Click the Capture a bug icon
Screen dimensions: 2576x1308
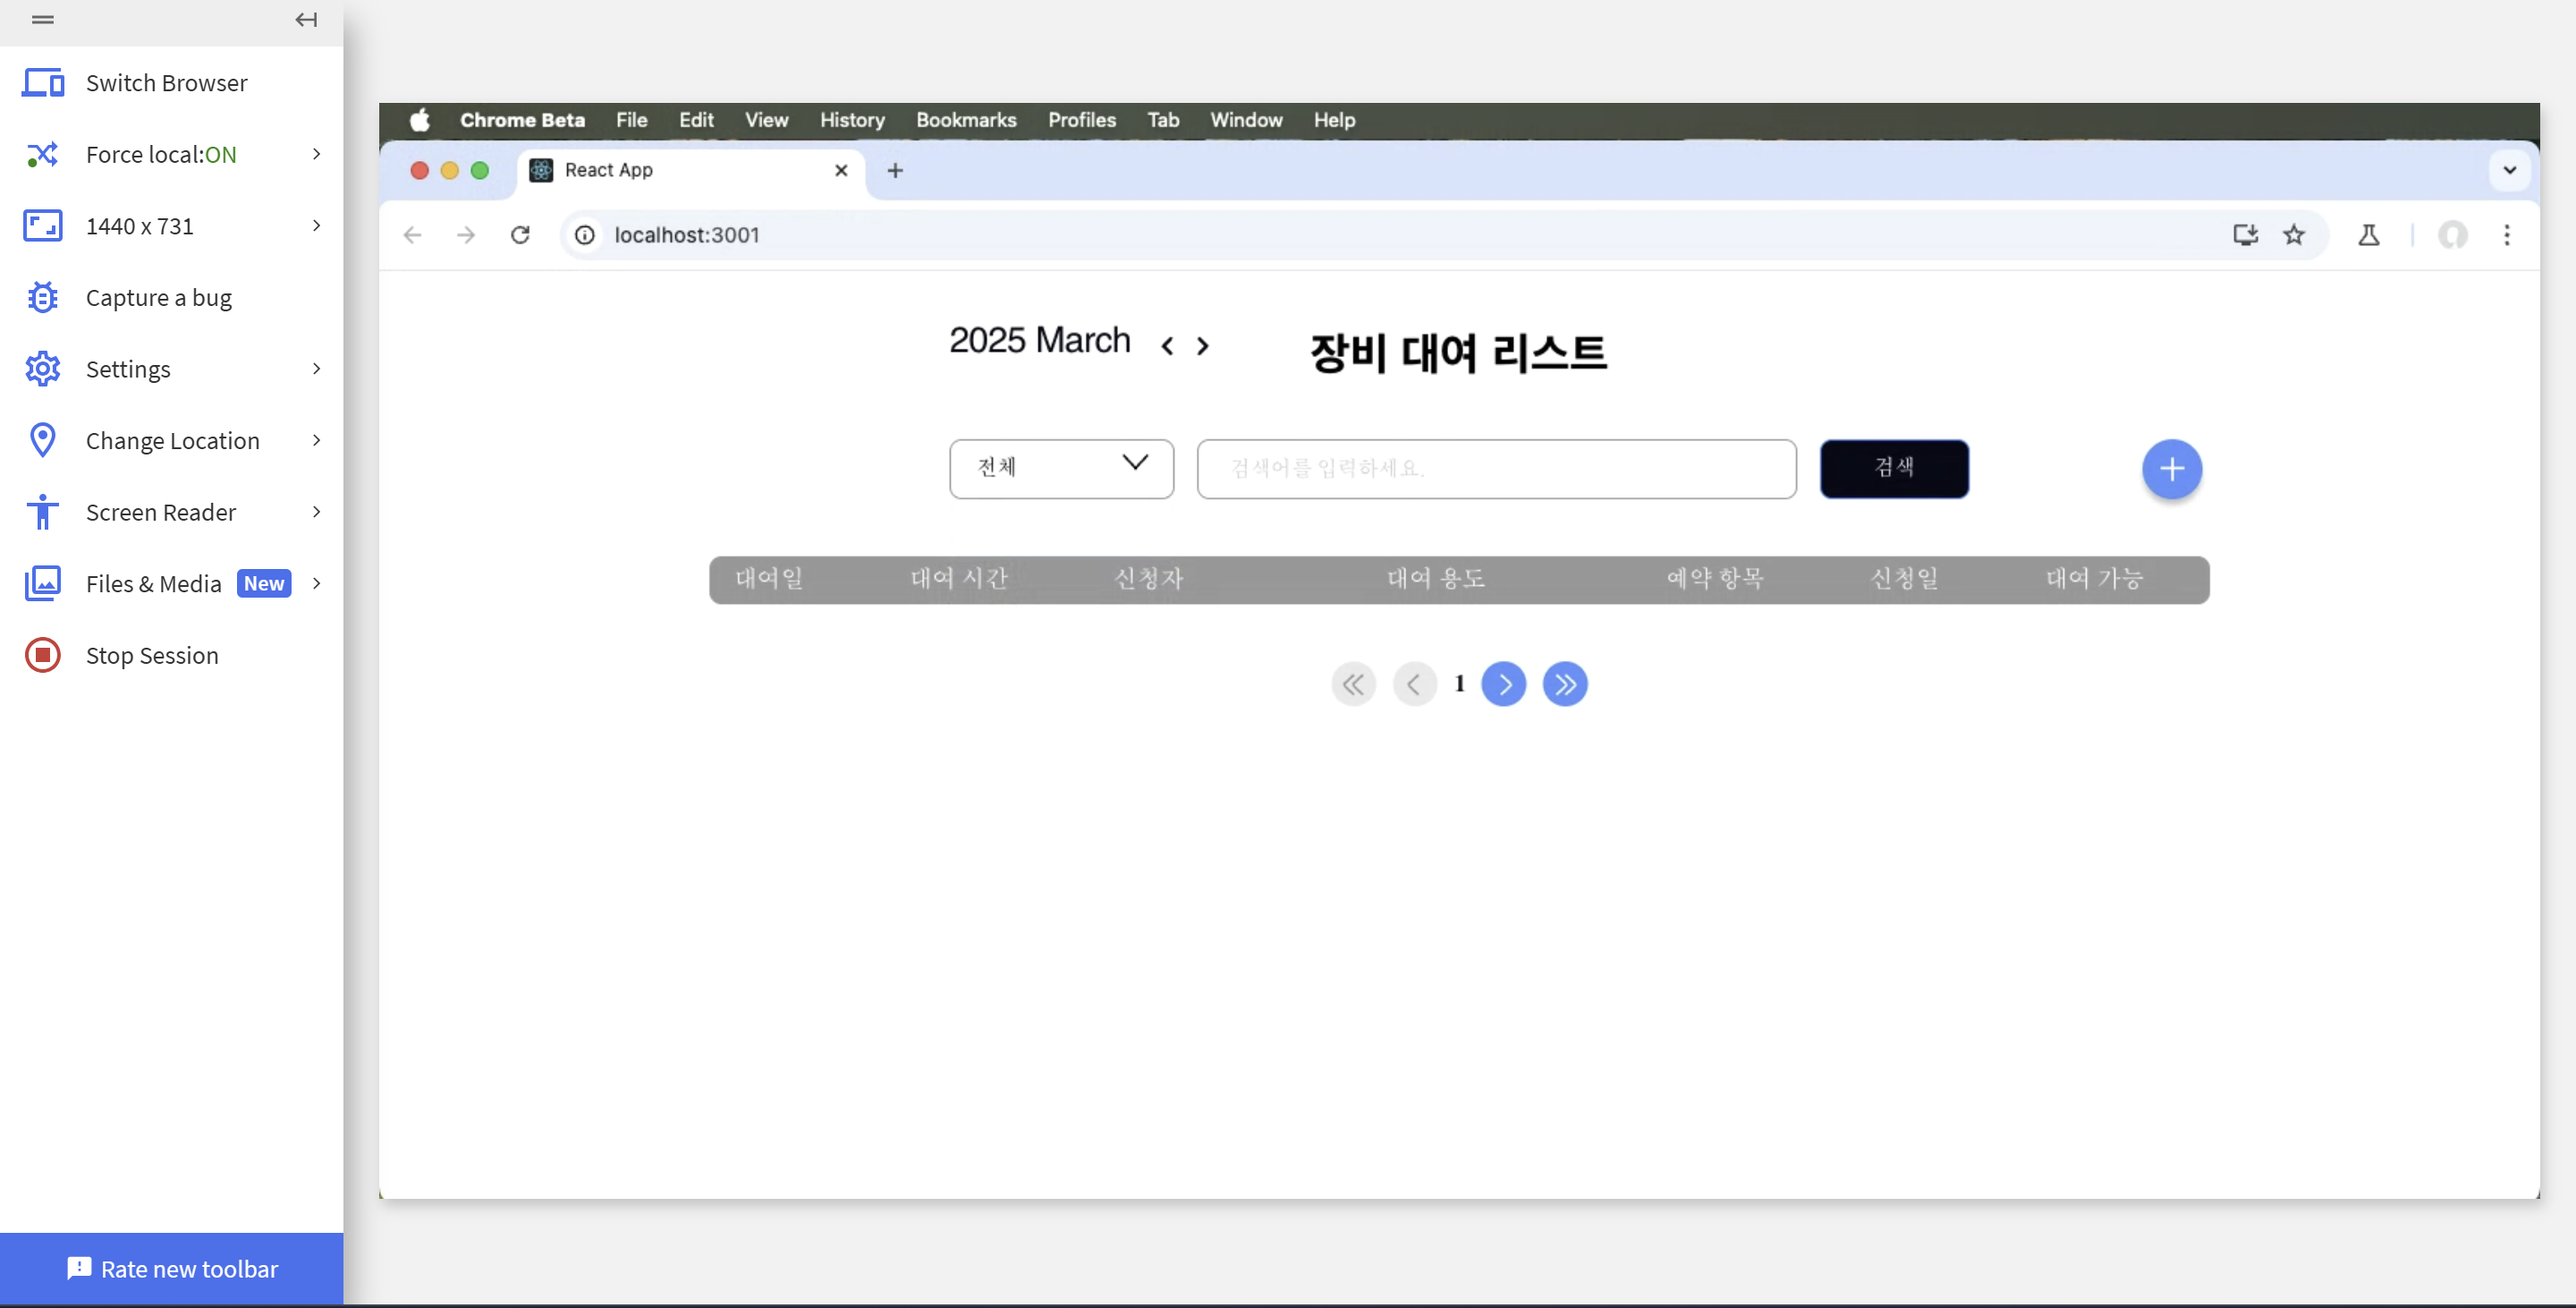pos(43,297)
